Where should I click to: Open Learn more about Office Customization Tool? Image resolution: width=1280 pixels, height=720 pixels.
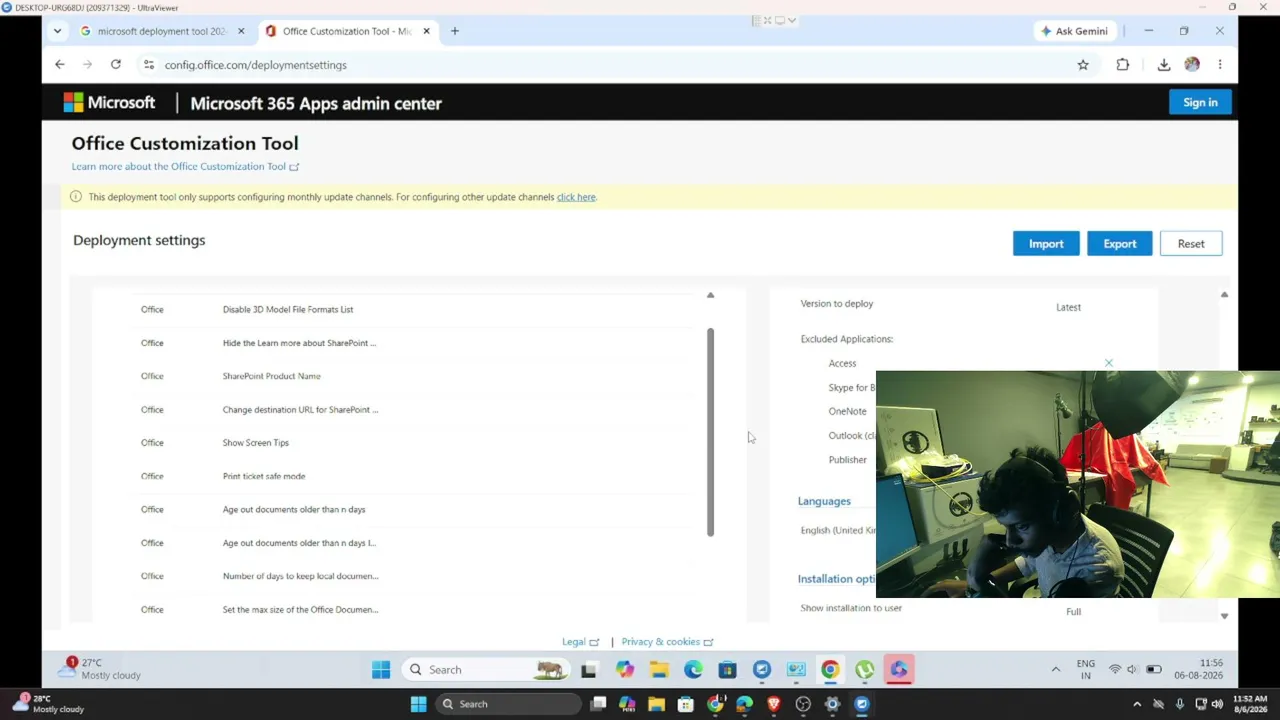point(185,167)
